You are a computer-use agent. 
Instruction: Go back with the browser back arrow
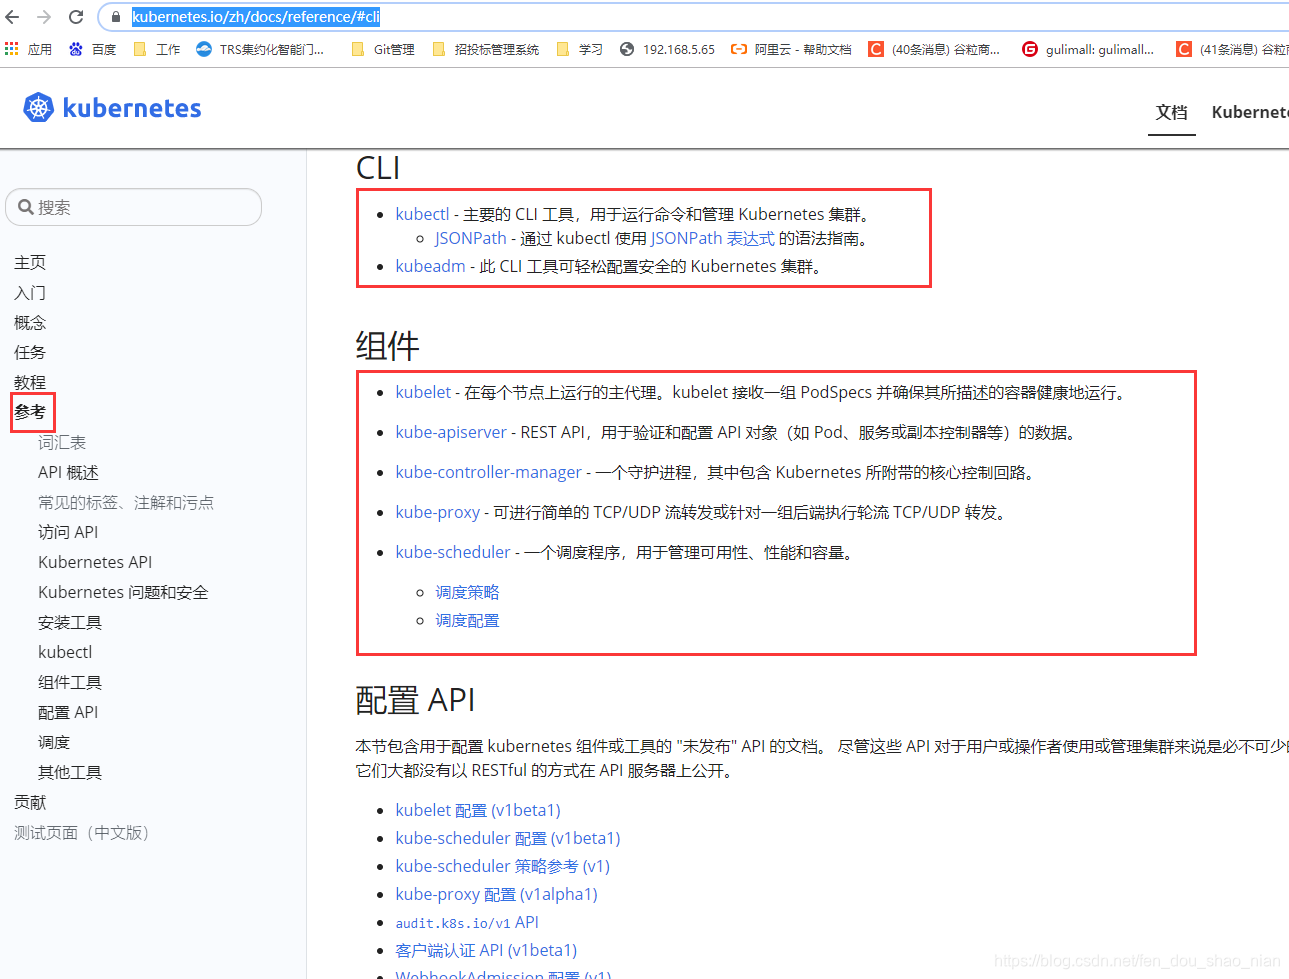13,17
